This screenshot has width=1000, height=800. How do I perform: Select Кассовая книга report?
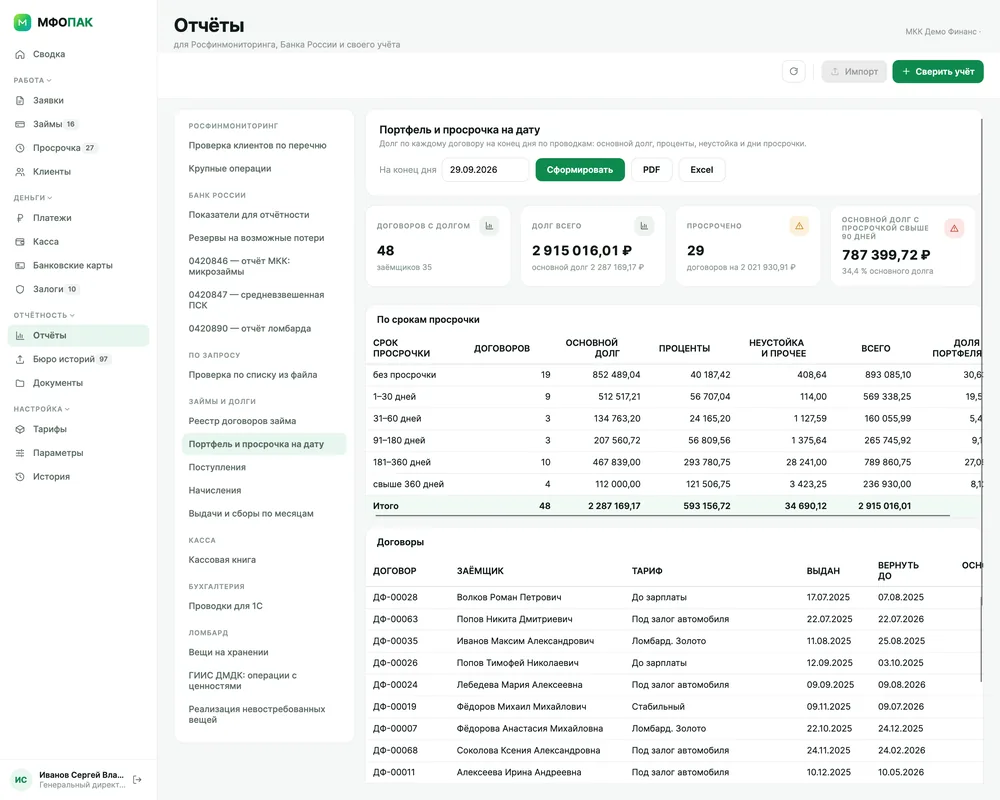pyautogui.click(x=222, y=560)
